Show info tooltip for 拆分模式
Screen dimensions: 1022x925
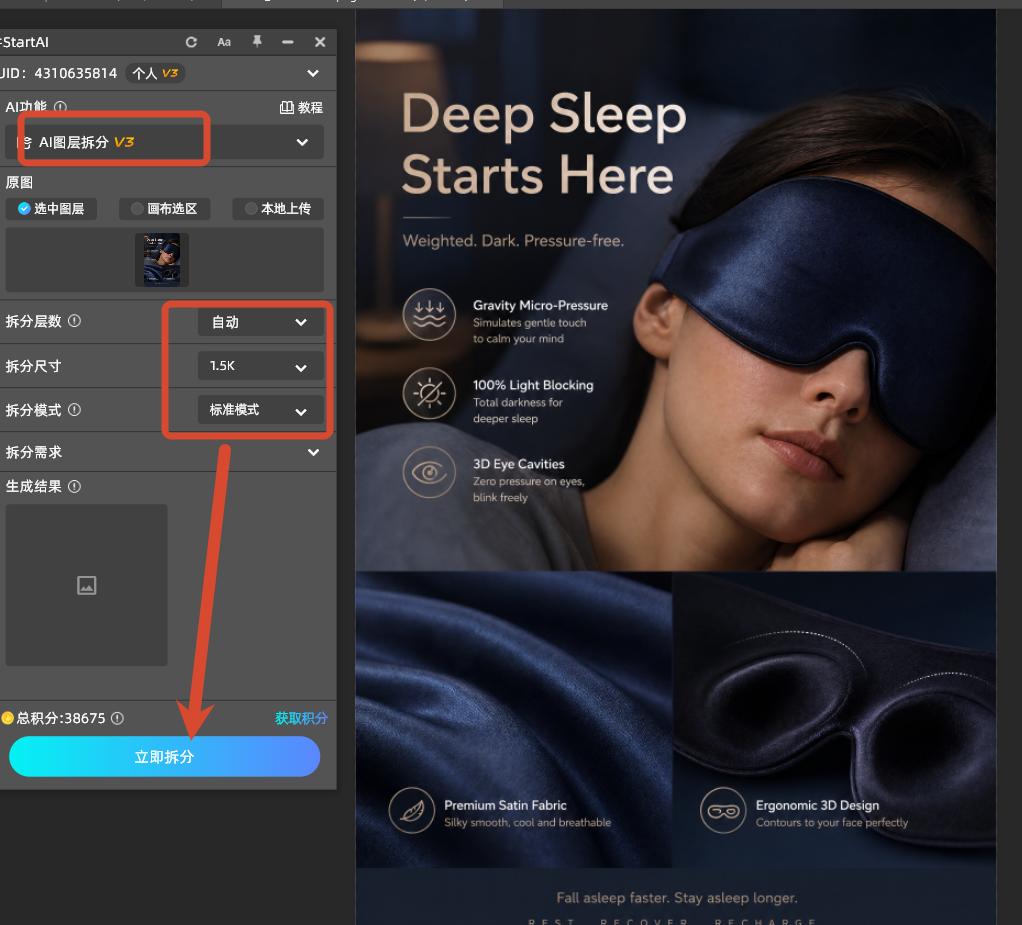pyautogui.click(x=74, y=409)
